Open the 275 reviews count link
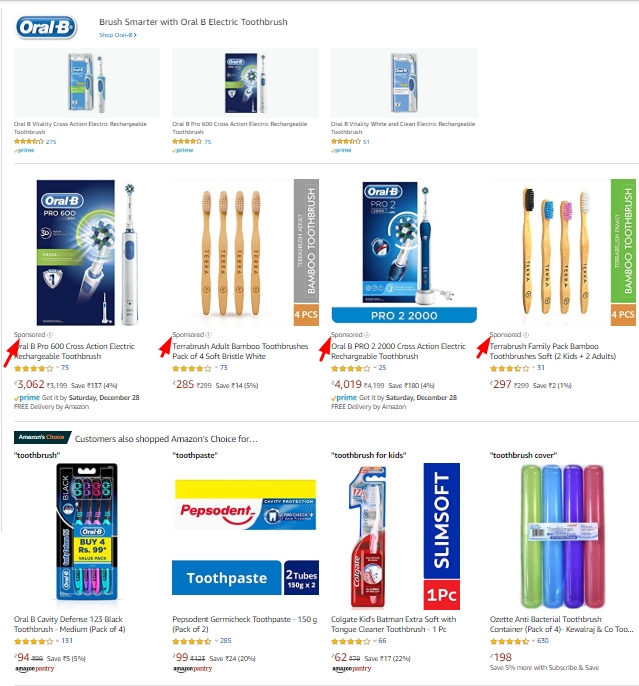 (51, 142)
